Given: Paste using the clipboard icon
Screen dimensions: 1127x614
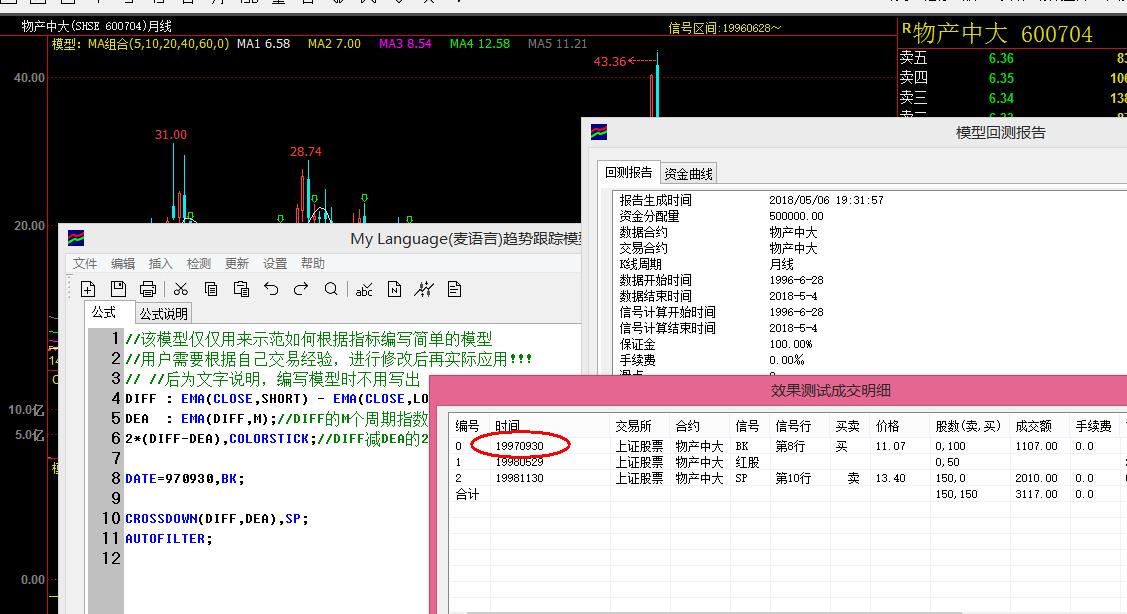Looking at the screenshot, I should pos(241,289).
